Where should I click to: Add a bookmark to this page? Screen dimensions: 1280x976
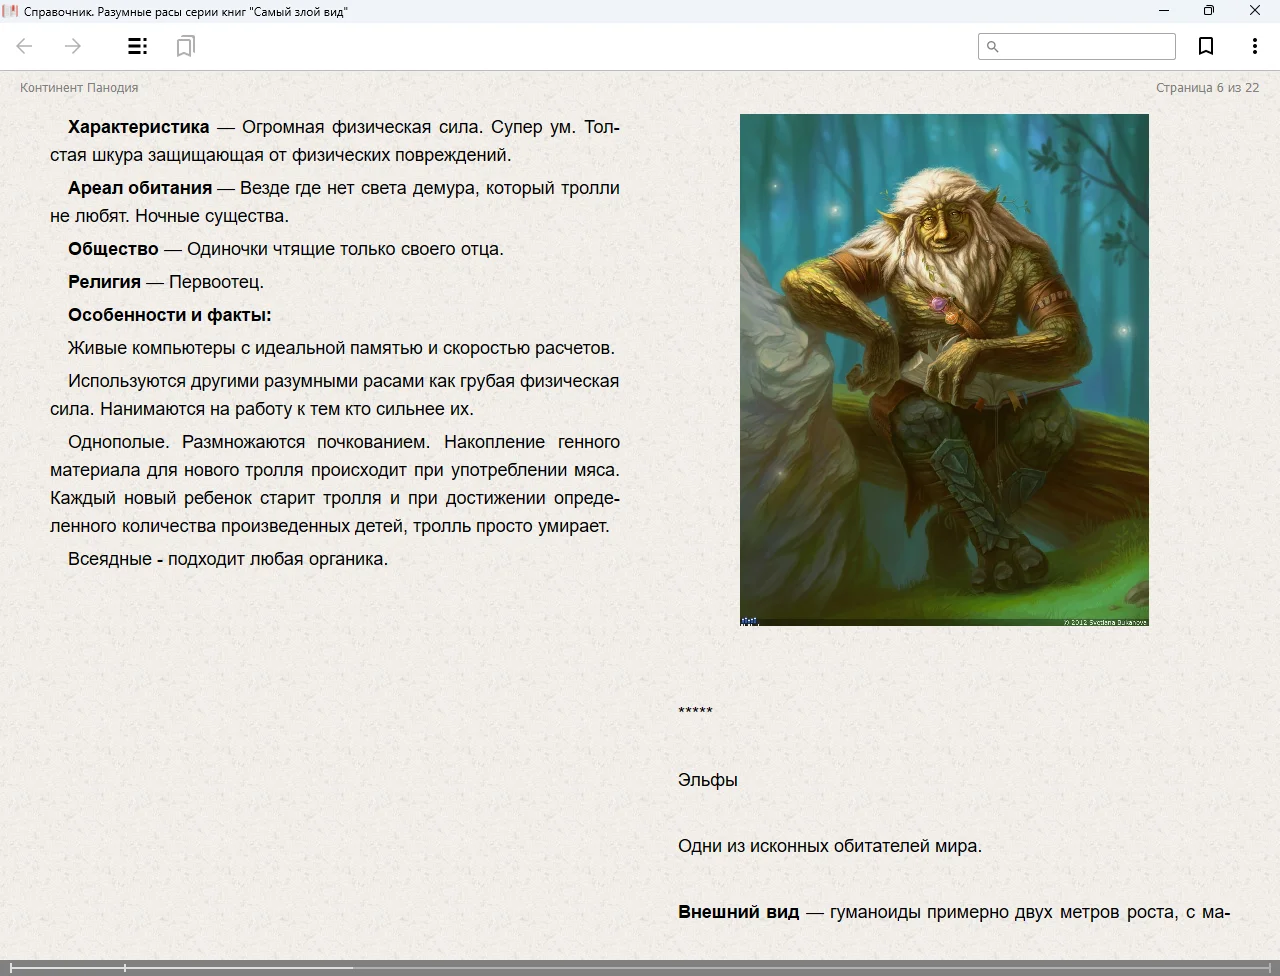click(x=1206, y=46)
